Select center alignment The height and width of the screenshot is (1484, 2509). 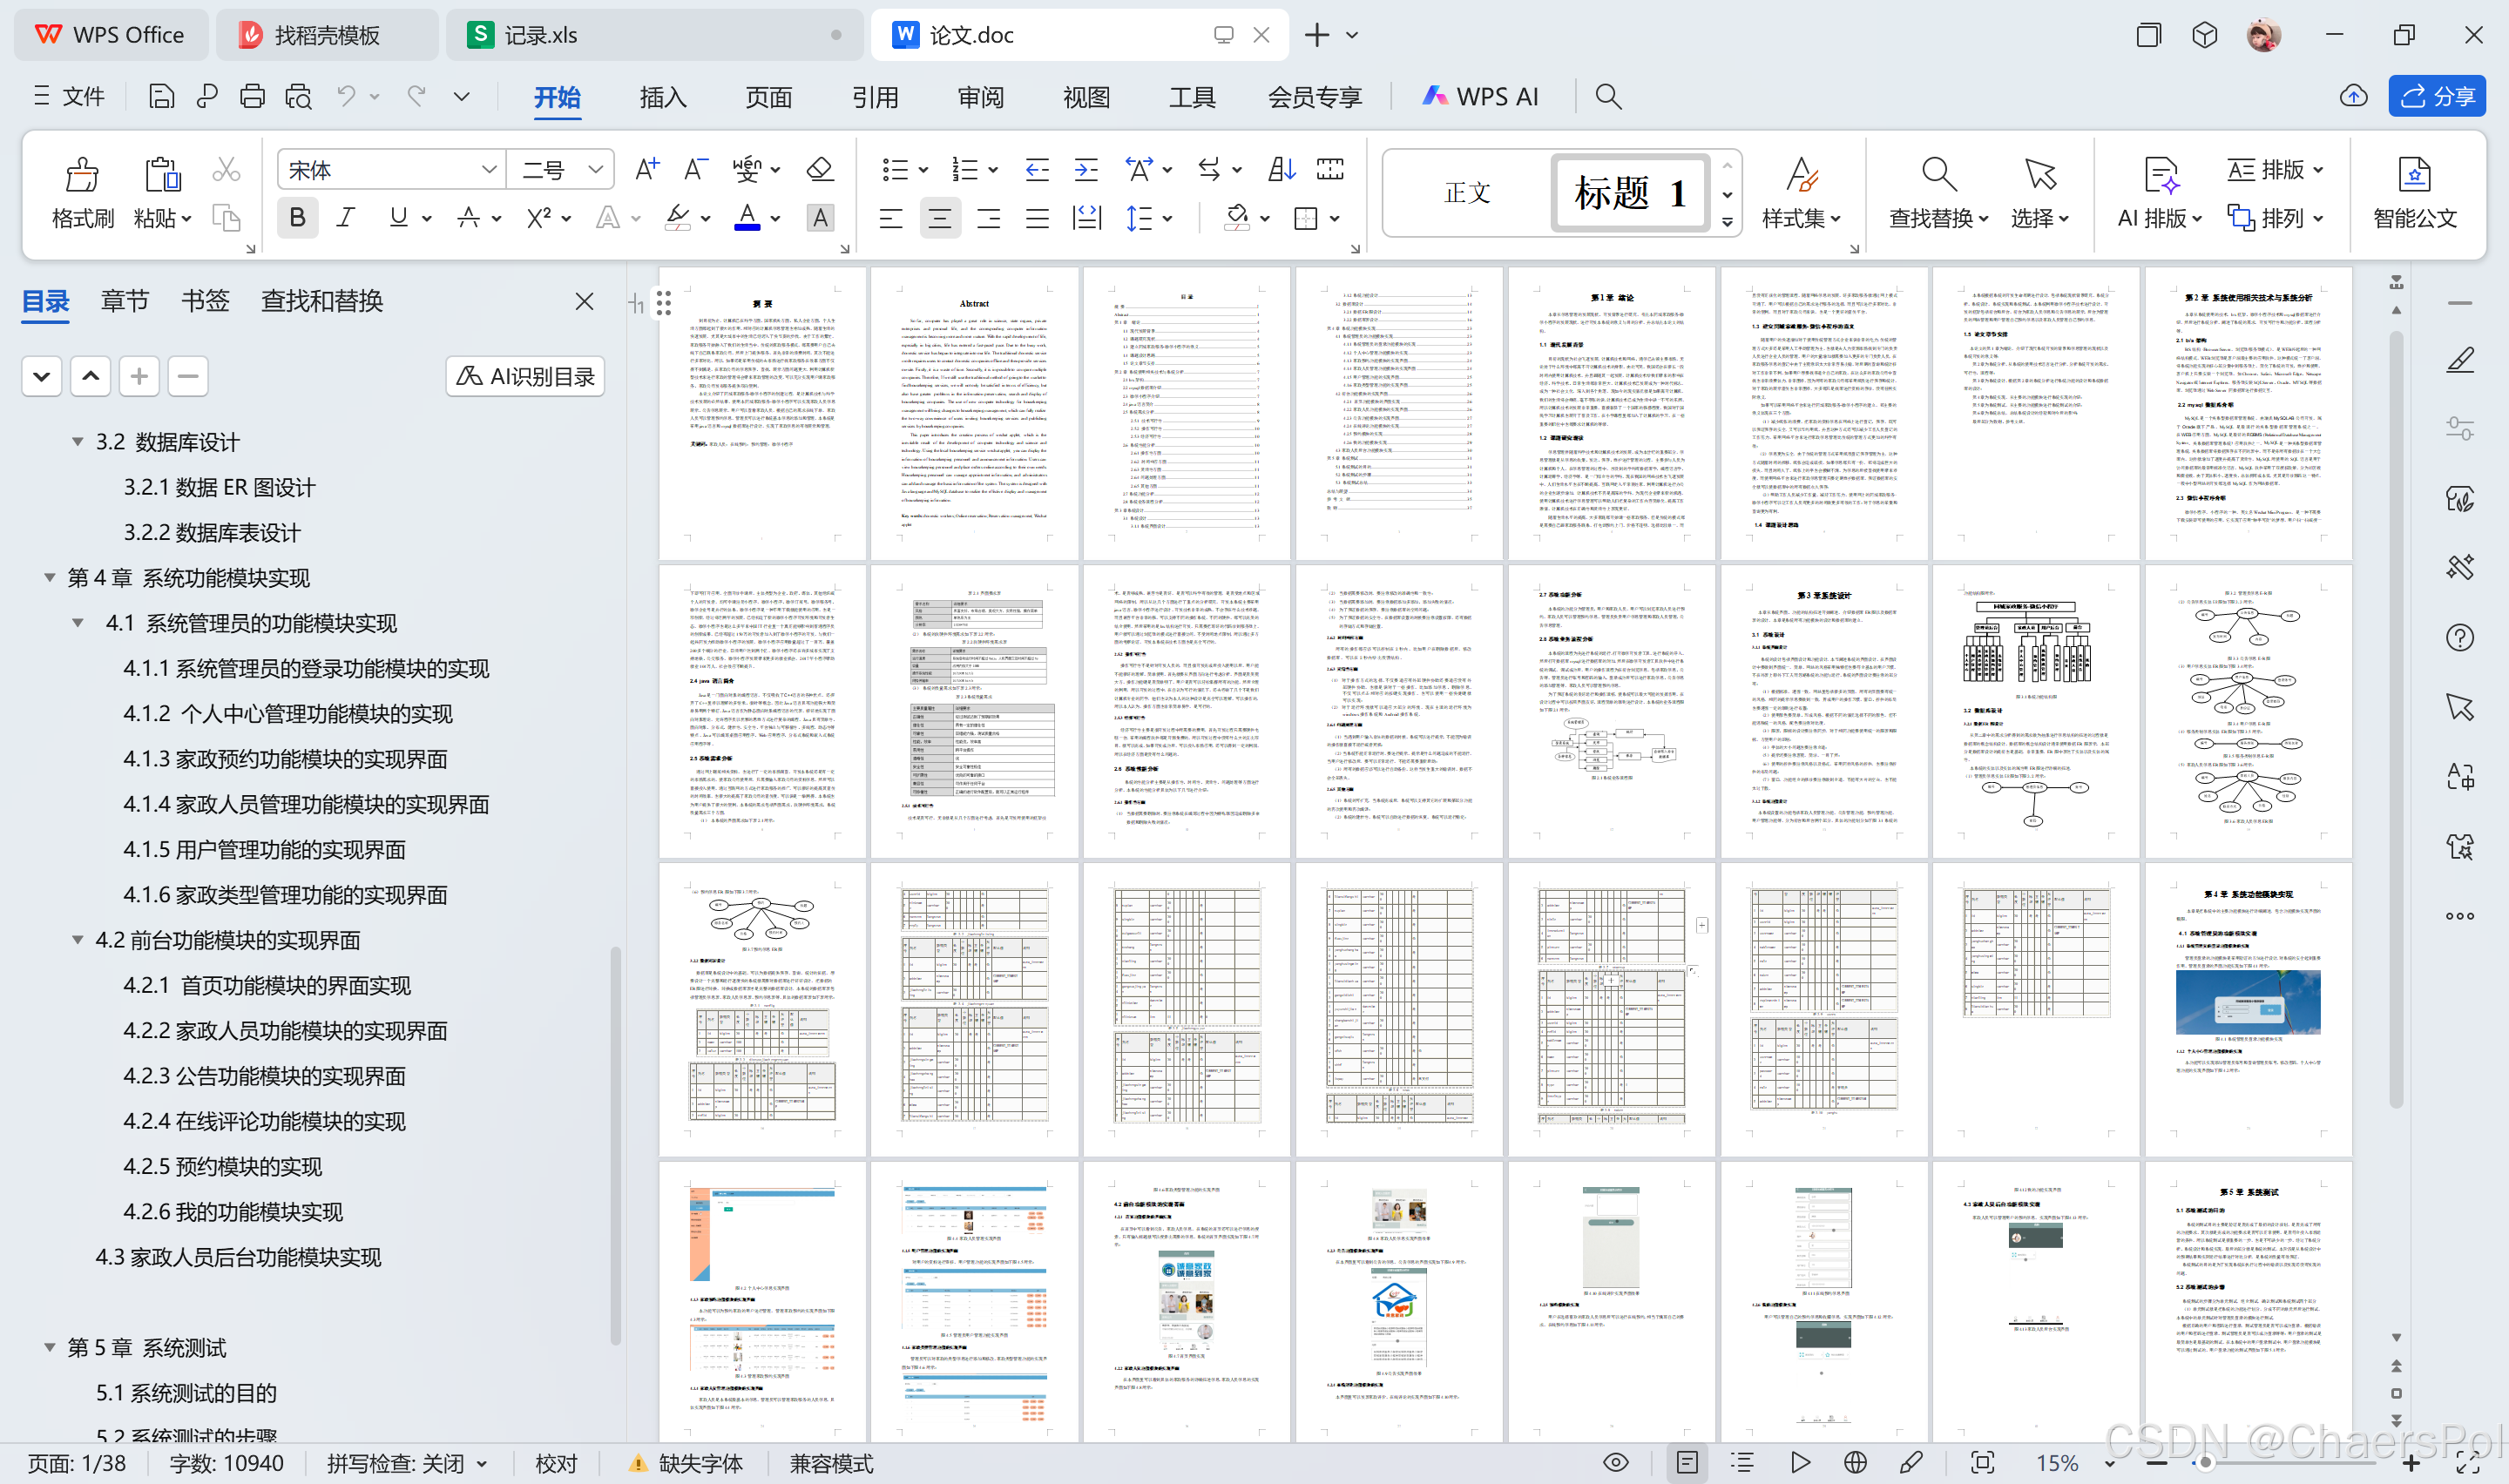click(939, 217)
